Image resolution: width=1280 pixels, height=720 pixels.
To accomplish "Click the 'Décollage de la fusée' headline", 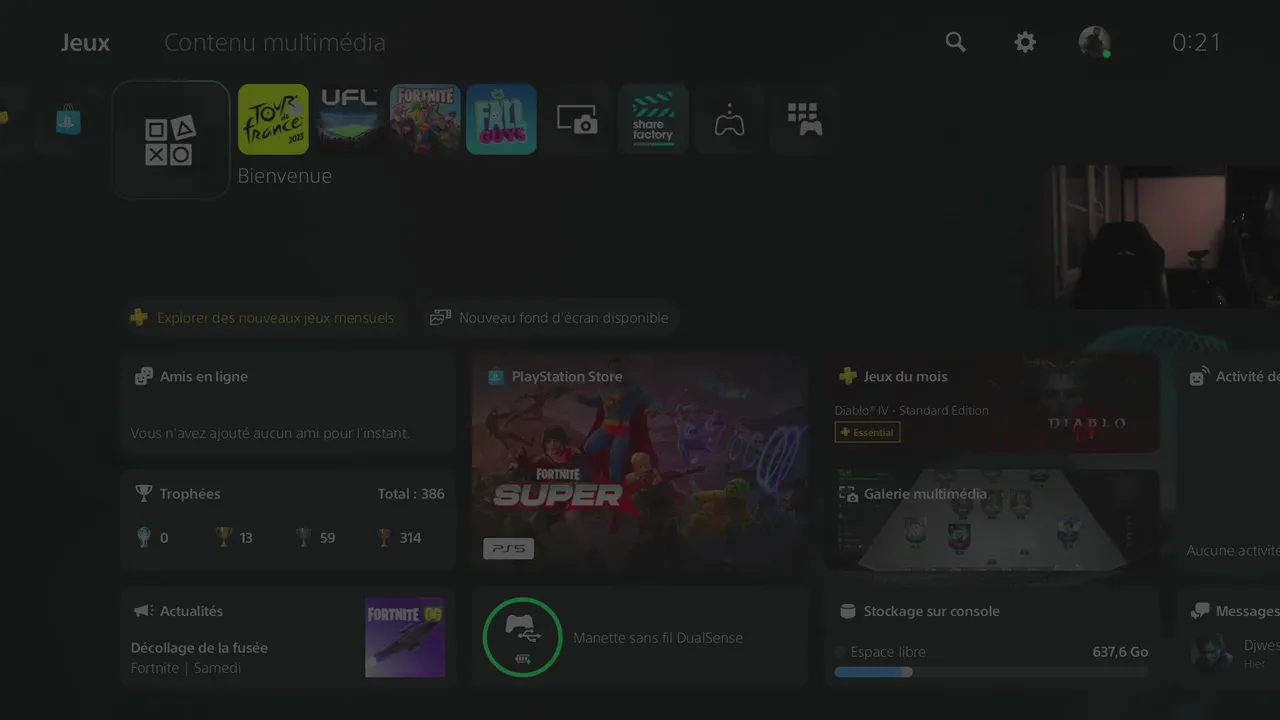I will click(199, 648).
